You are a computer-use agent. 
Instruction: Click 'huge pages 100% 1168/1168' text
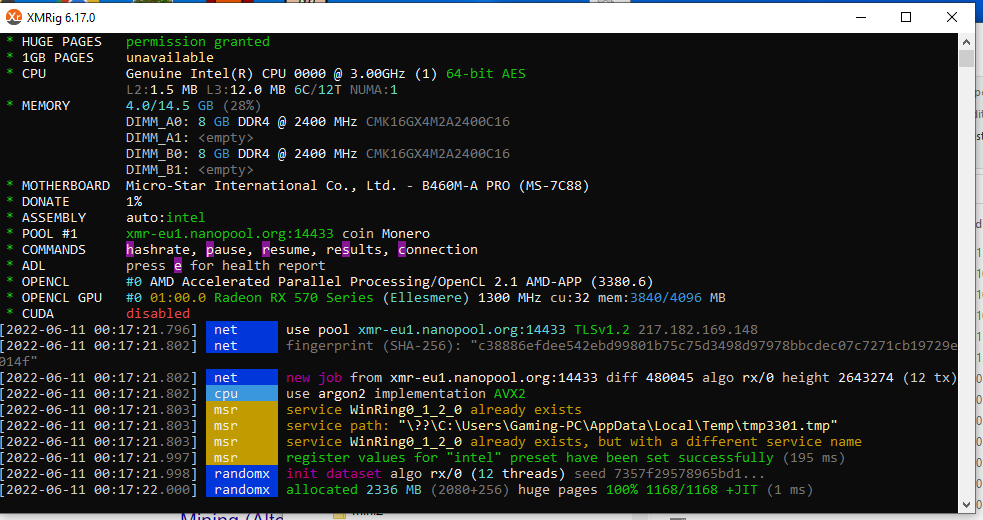coord(618,490)
